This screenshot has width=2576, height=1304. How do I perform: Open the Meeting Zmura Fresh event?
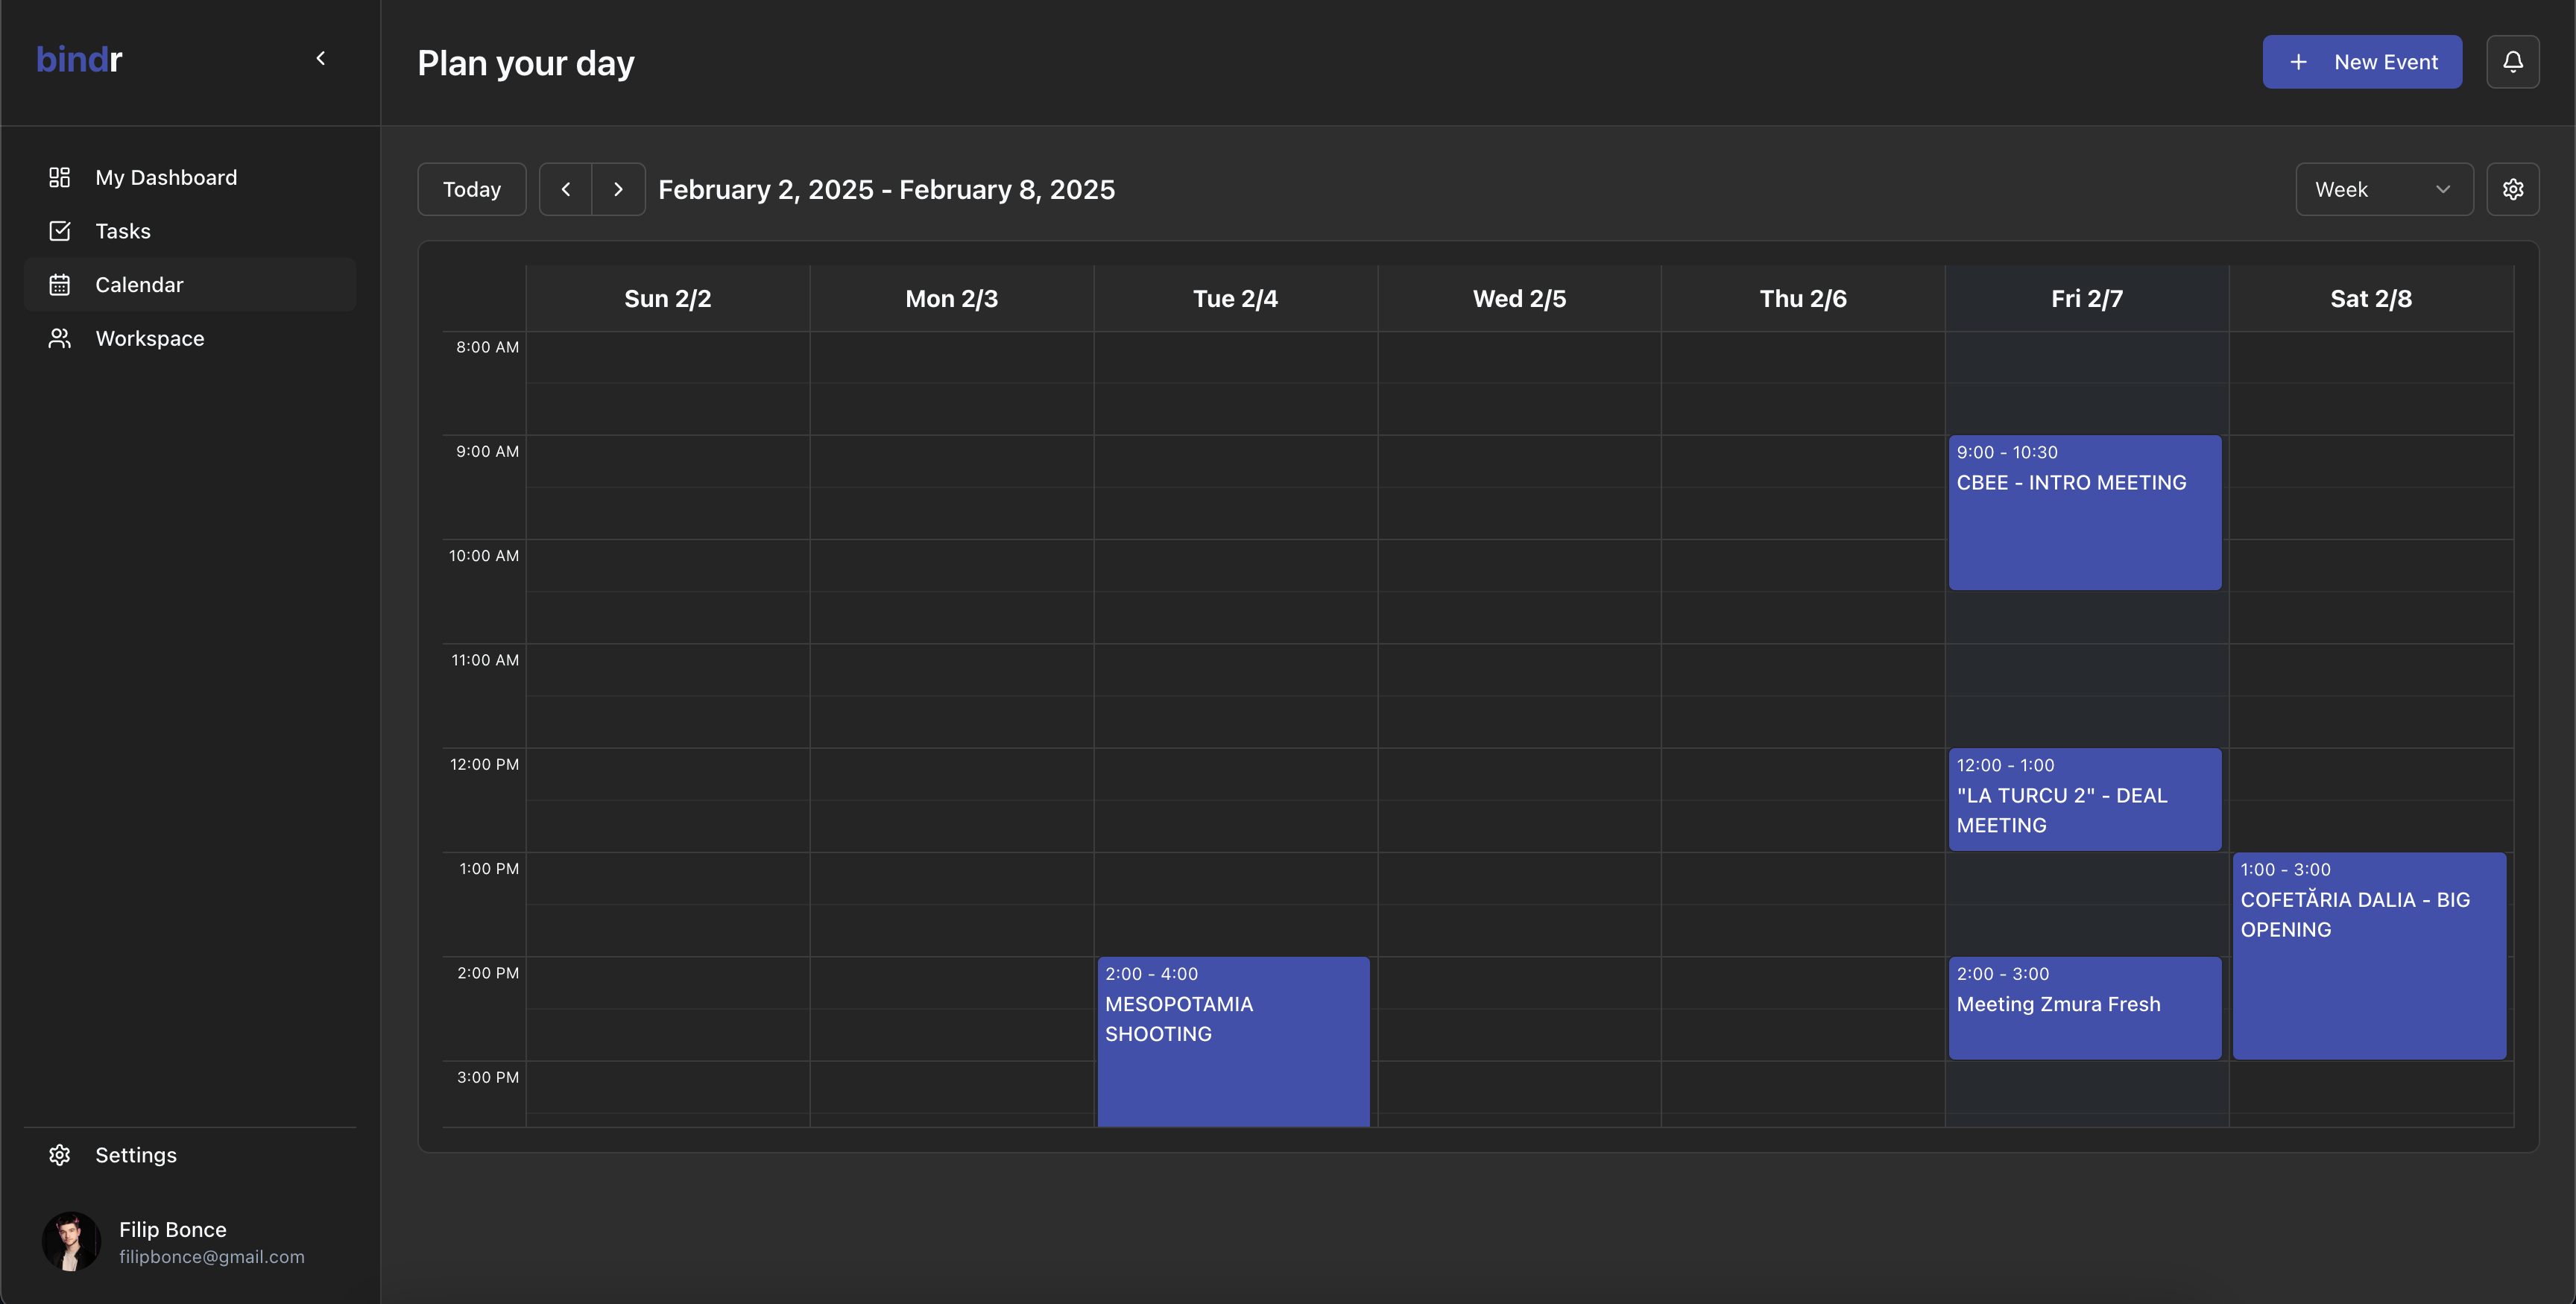point(2084,1007)
